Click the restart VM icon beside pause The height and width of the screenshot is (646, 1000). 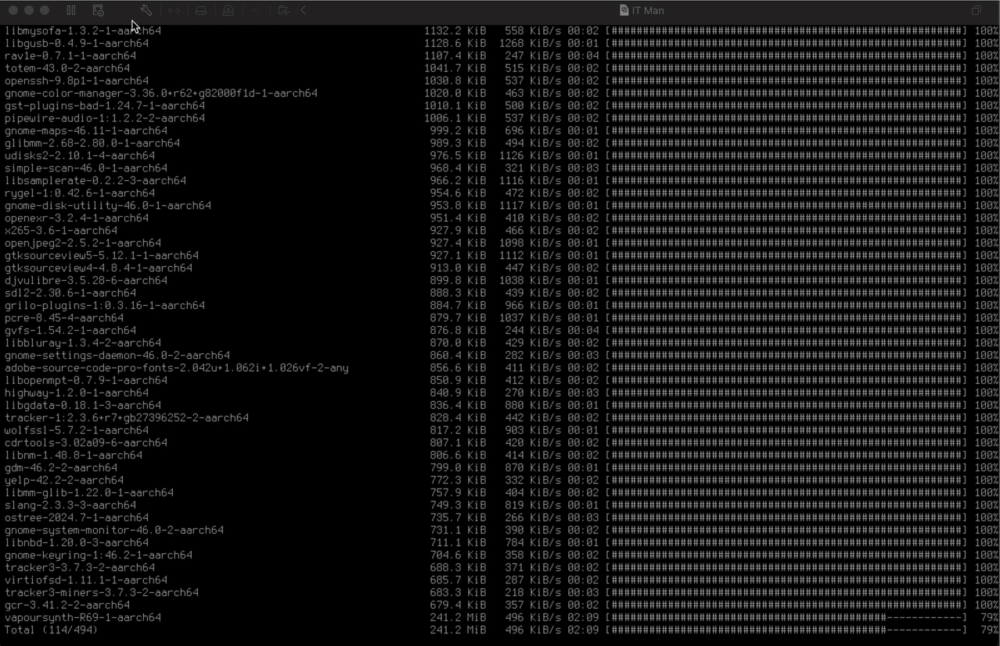98,10
